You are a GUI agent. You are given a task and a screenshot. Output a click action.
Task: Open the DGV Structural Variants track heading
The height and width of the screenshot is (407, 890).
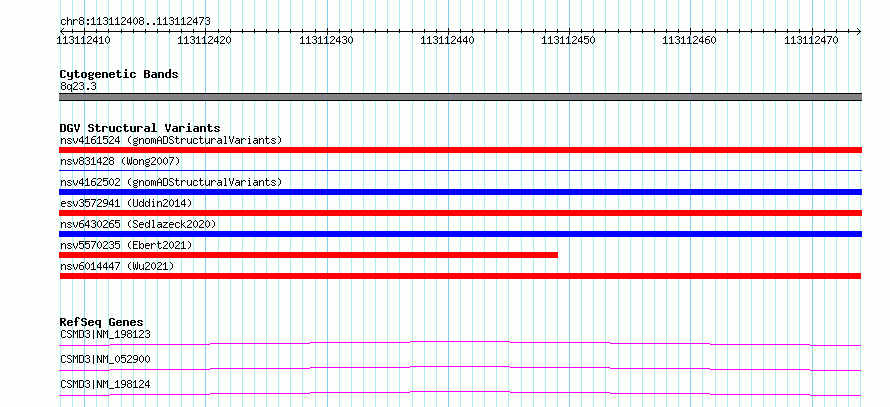tap(140, 128)
